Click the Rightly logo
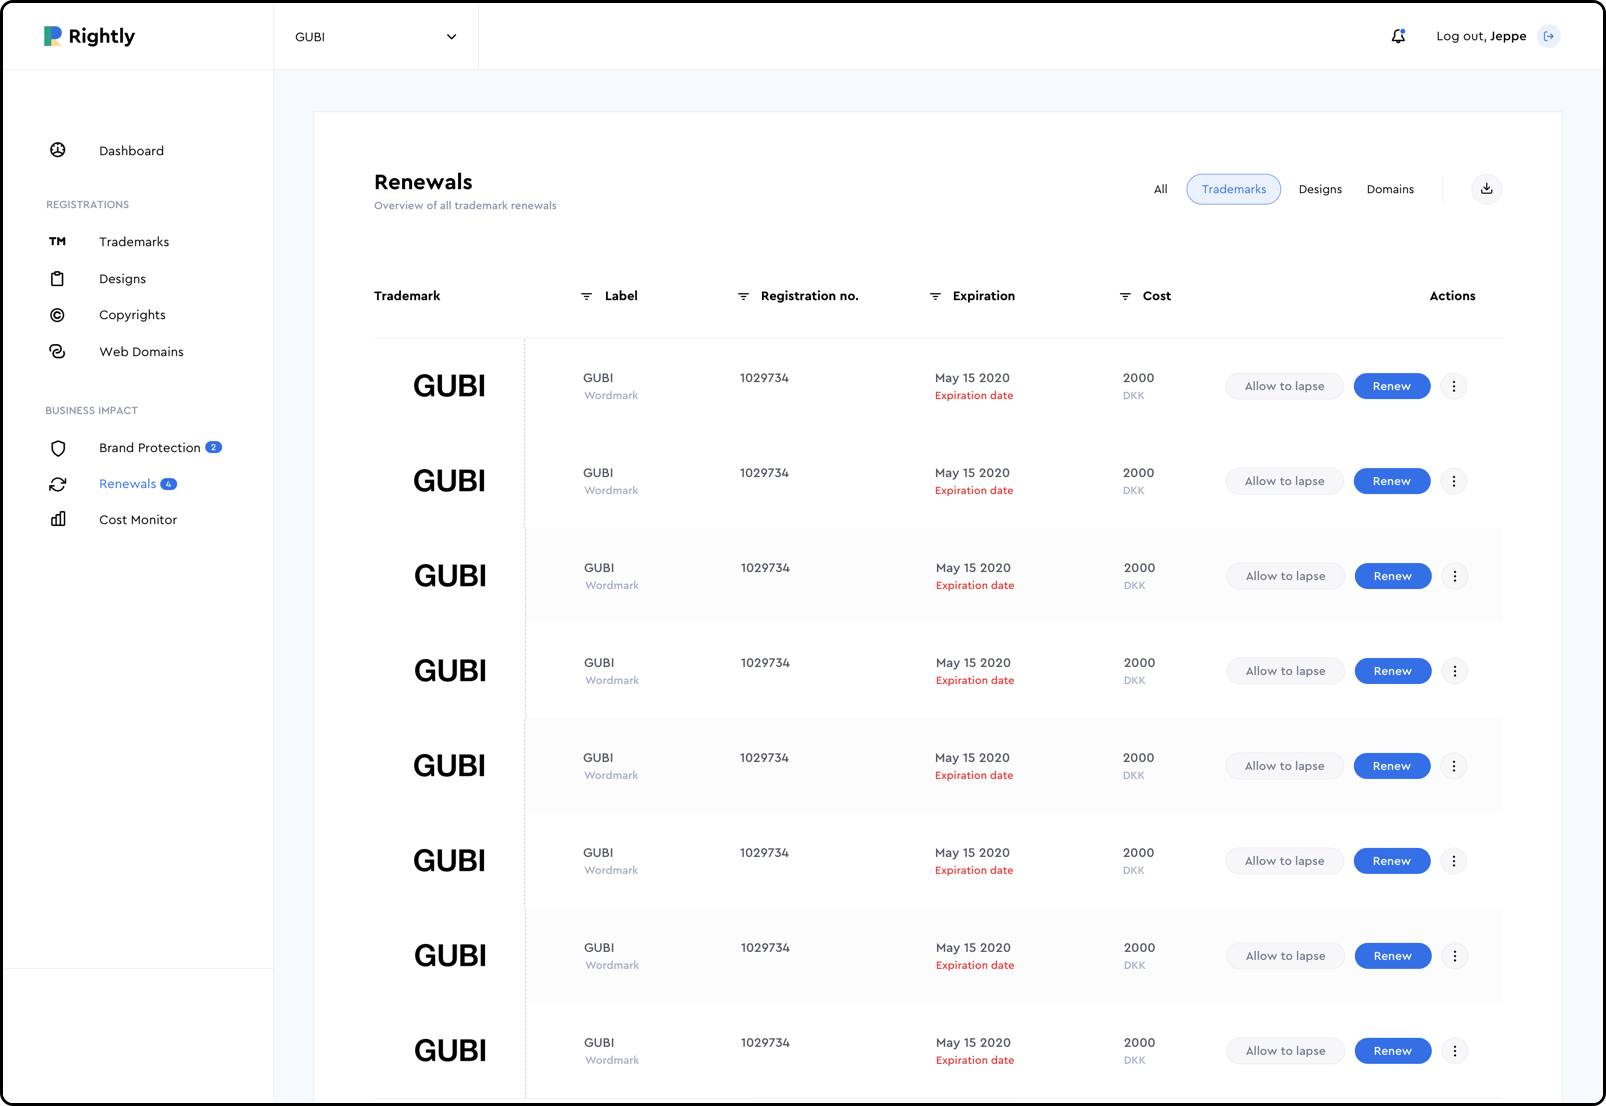 point(89,36)
